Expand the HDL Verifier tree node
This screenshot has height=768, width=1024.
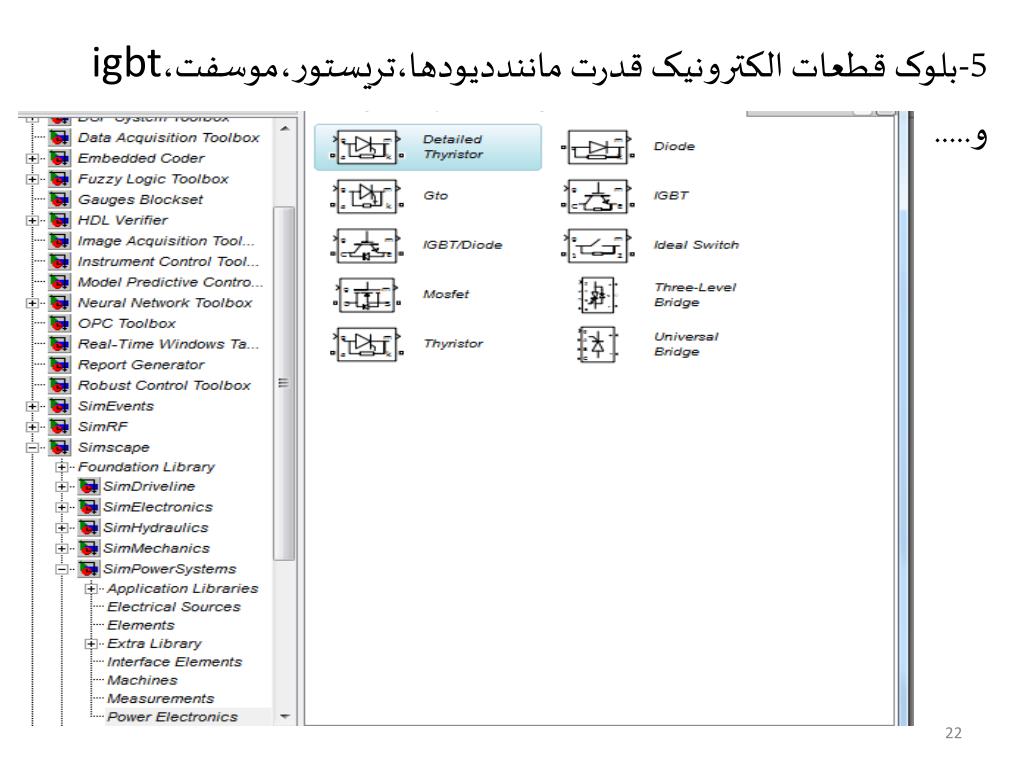point(32,221)
